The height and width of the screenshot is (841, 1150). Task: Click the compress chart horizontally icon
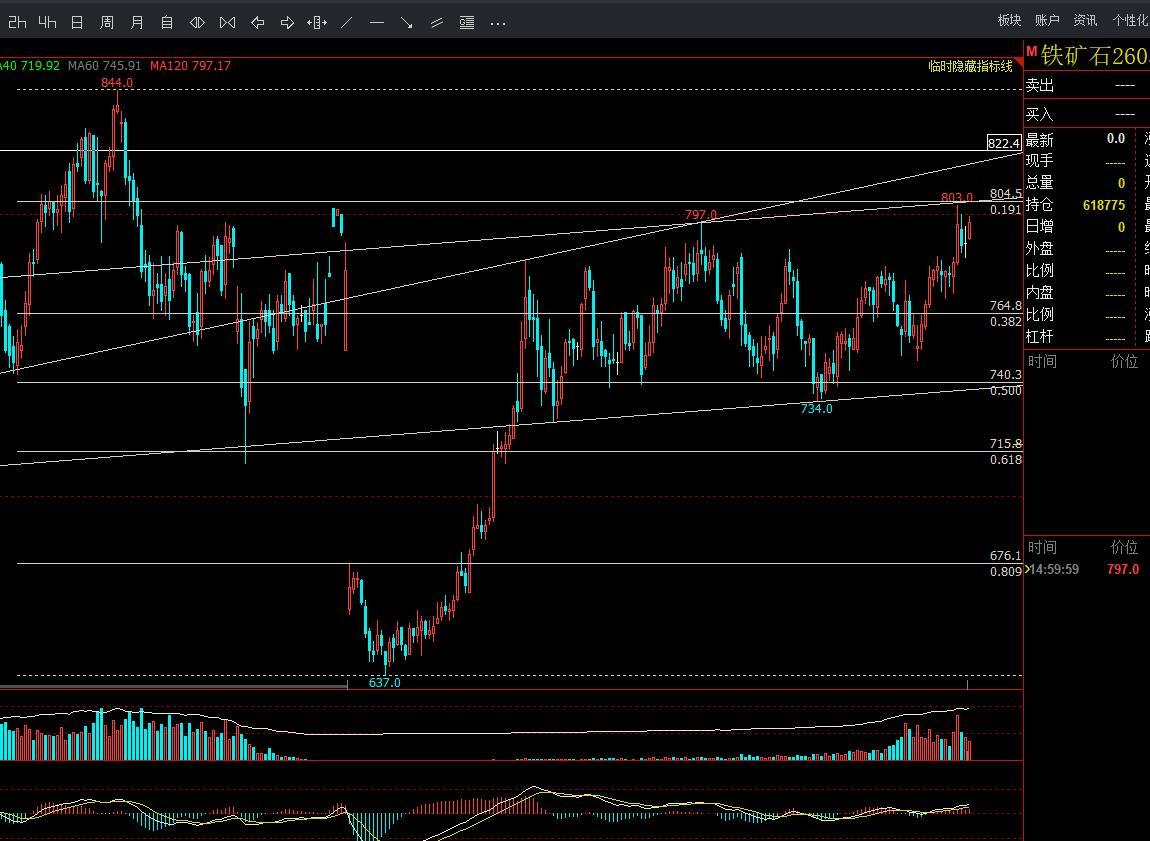[x=227, y=23]
